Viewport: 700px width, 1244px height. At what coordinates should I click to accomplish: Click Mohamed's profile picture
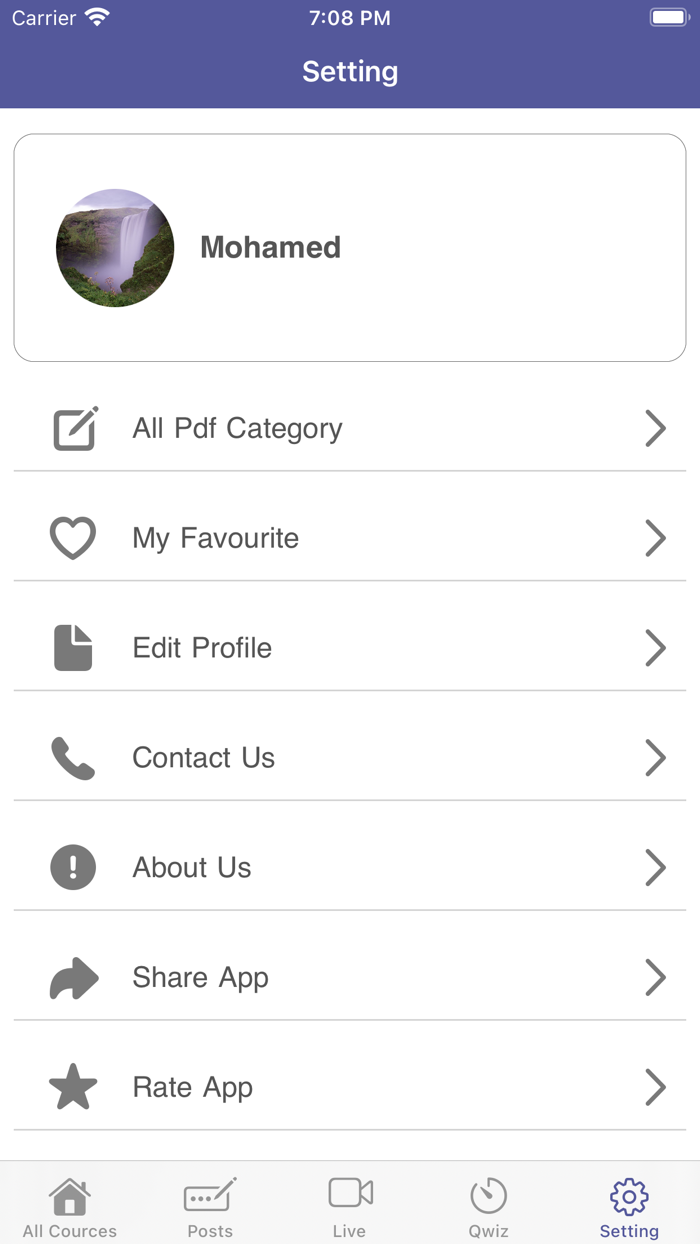pos(115,247)
